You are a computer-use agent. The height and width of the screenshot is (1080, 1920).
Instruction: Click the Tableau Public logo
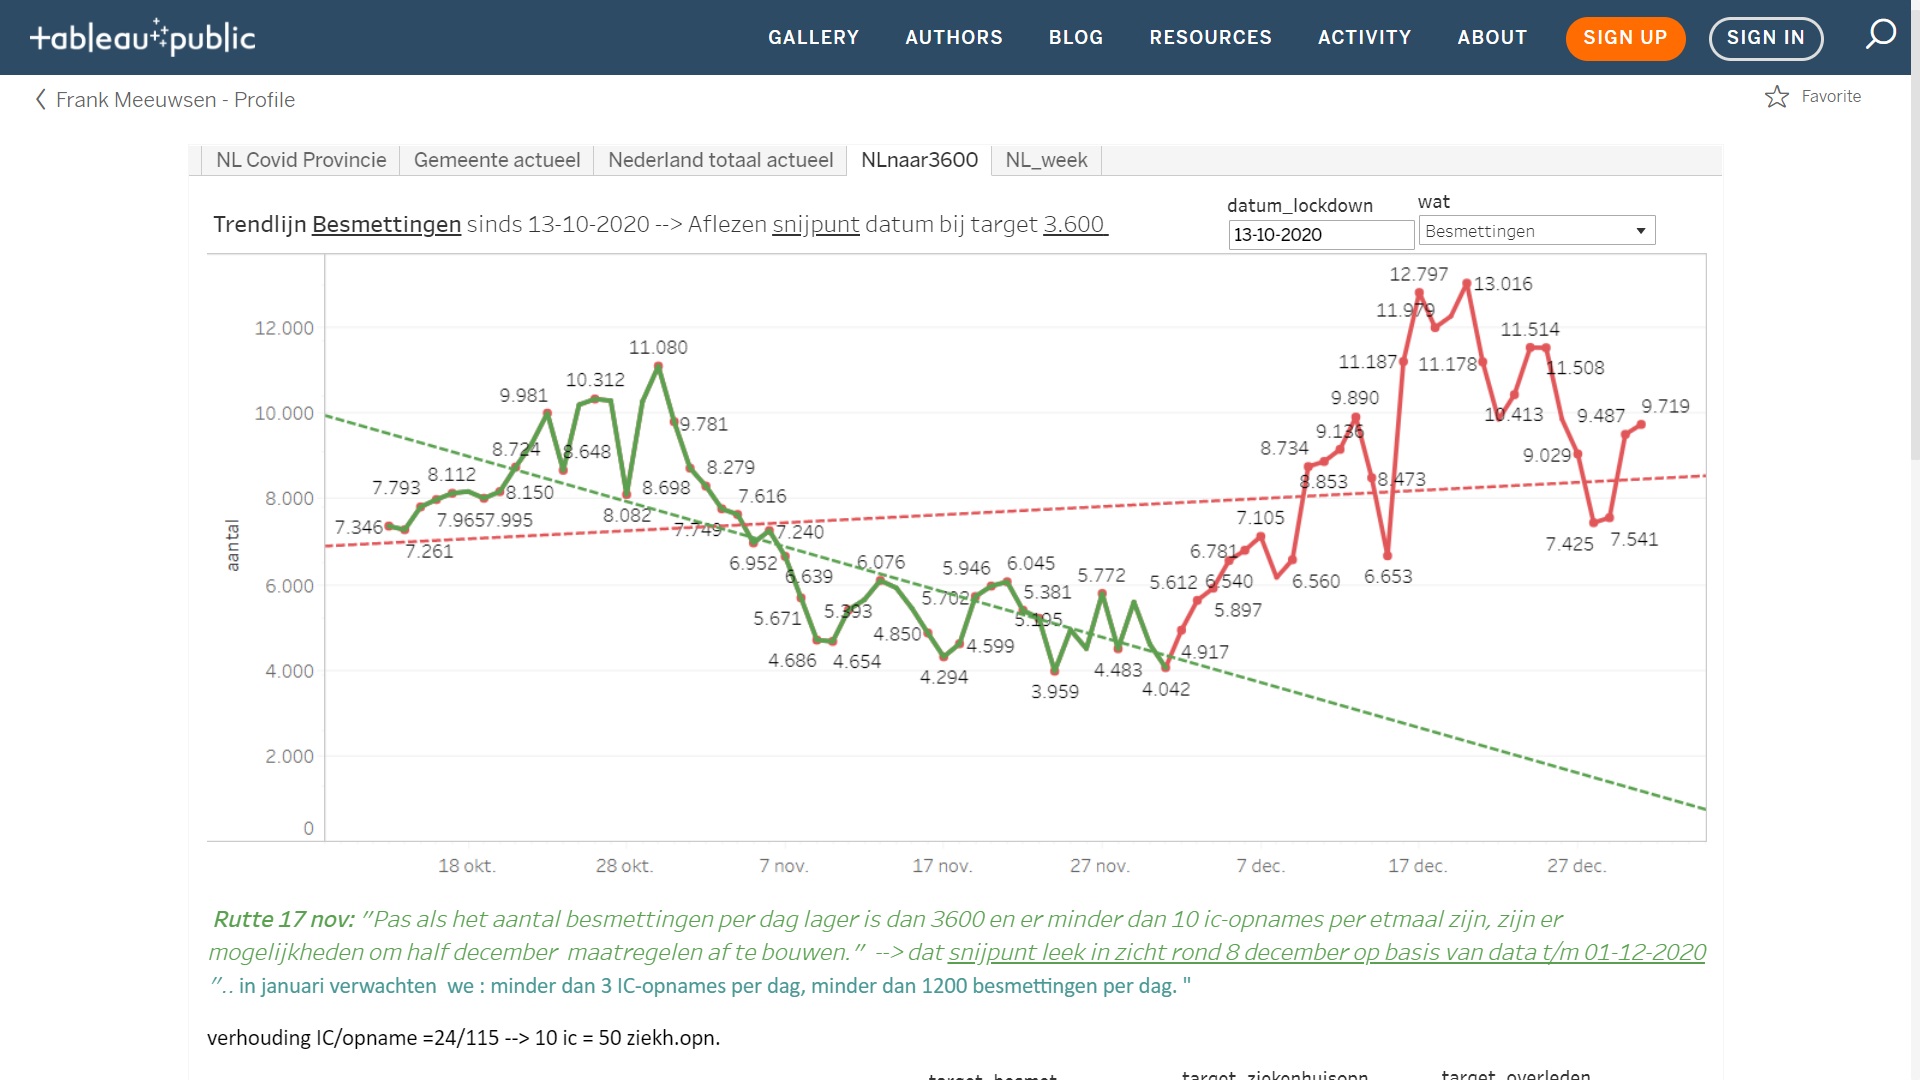coord(143,37)
